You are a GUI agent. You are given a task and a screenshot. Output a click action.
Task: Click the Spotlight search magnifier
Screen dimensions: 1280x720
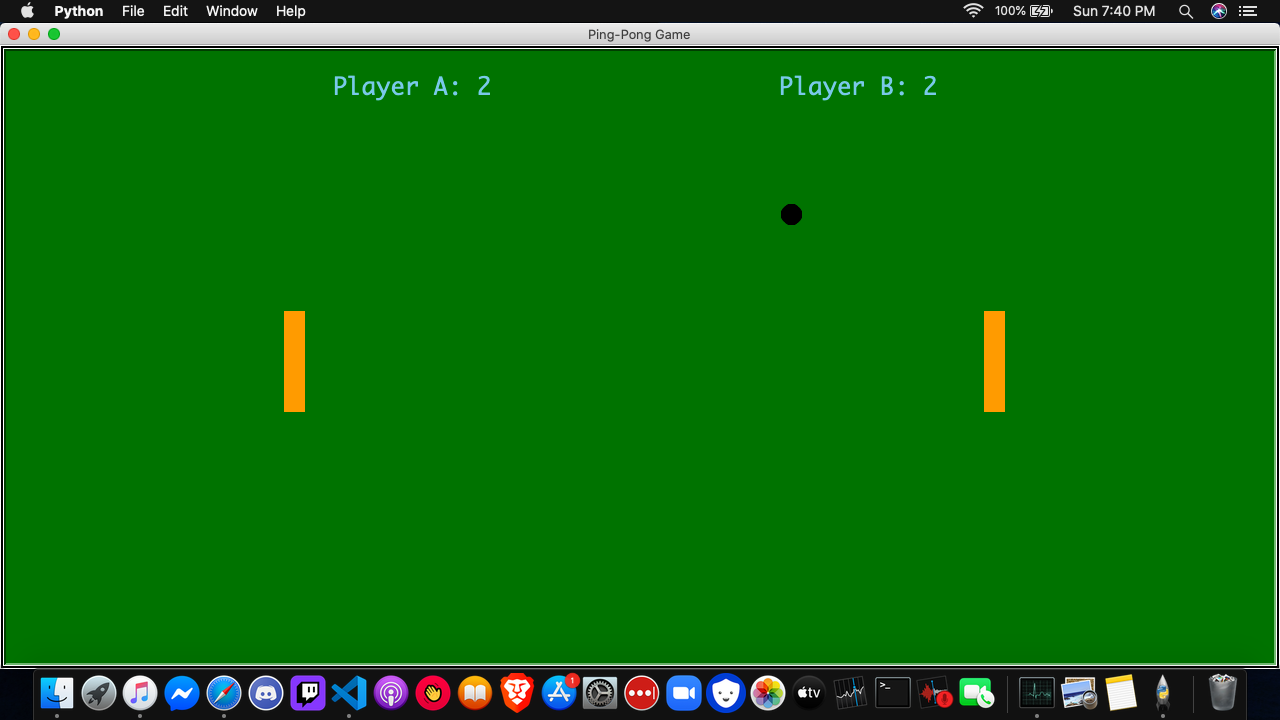coord(1186,11)
